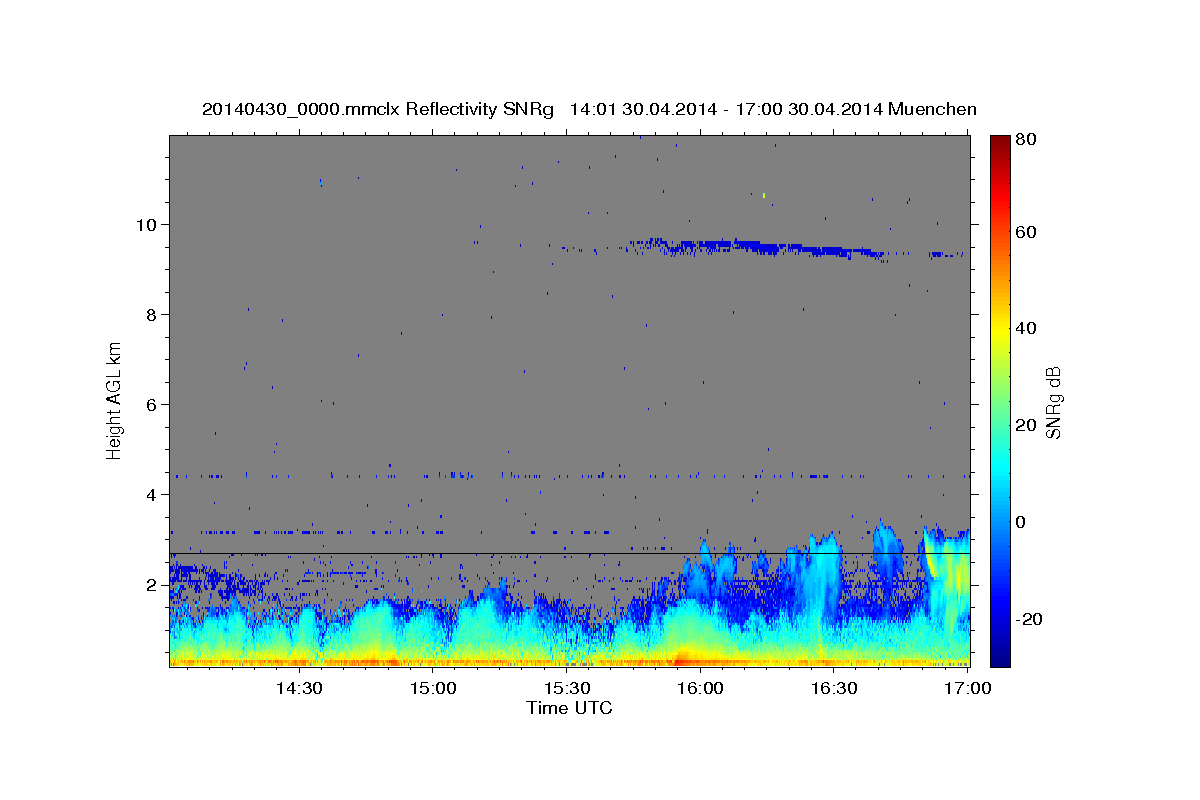Click the 15:30 time tick label
Image resolution: width=1200 pixels, height=800 pixels.
[x=567, y=688]
